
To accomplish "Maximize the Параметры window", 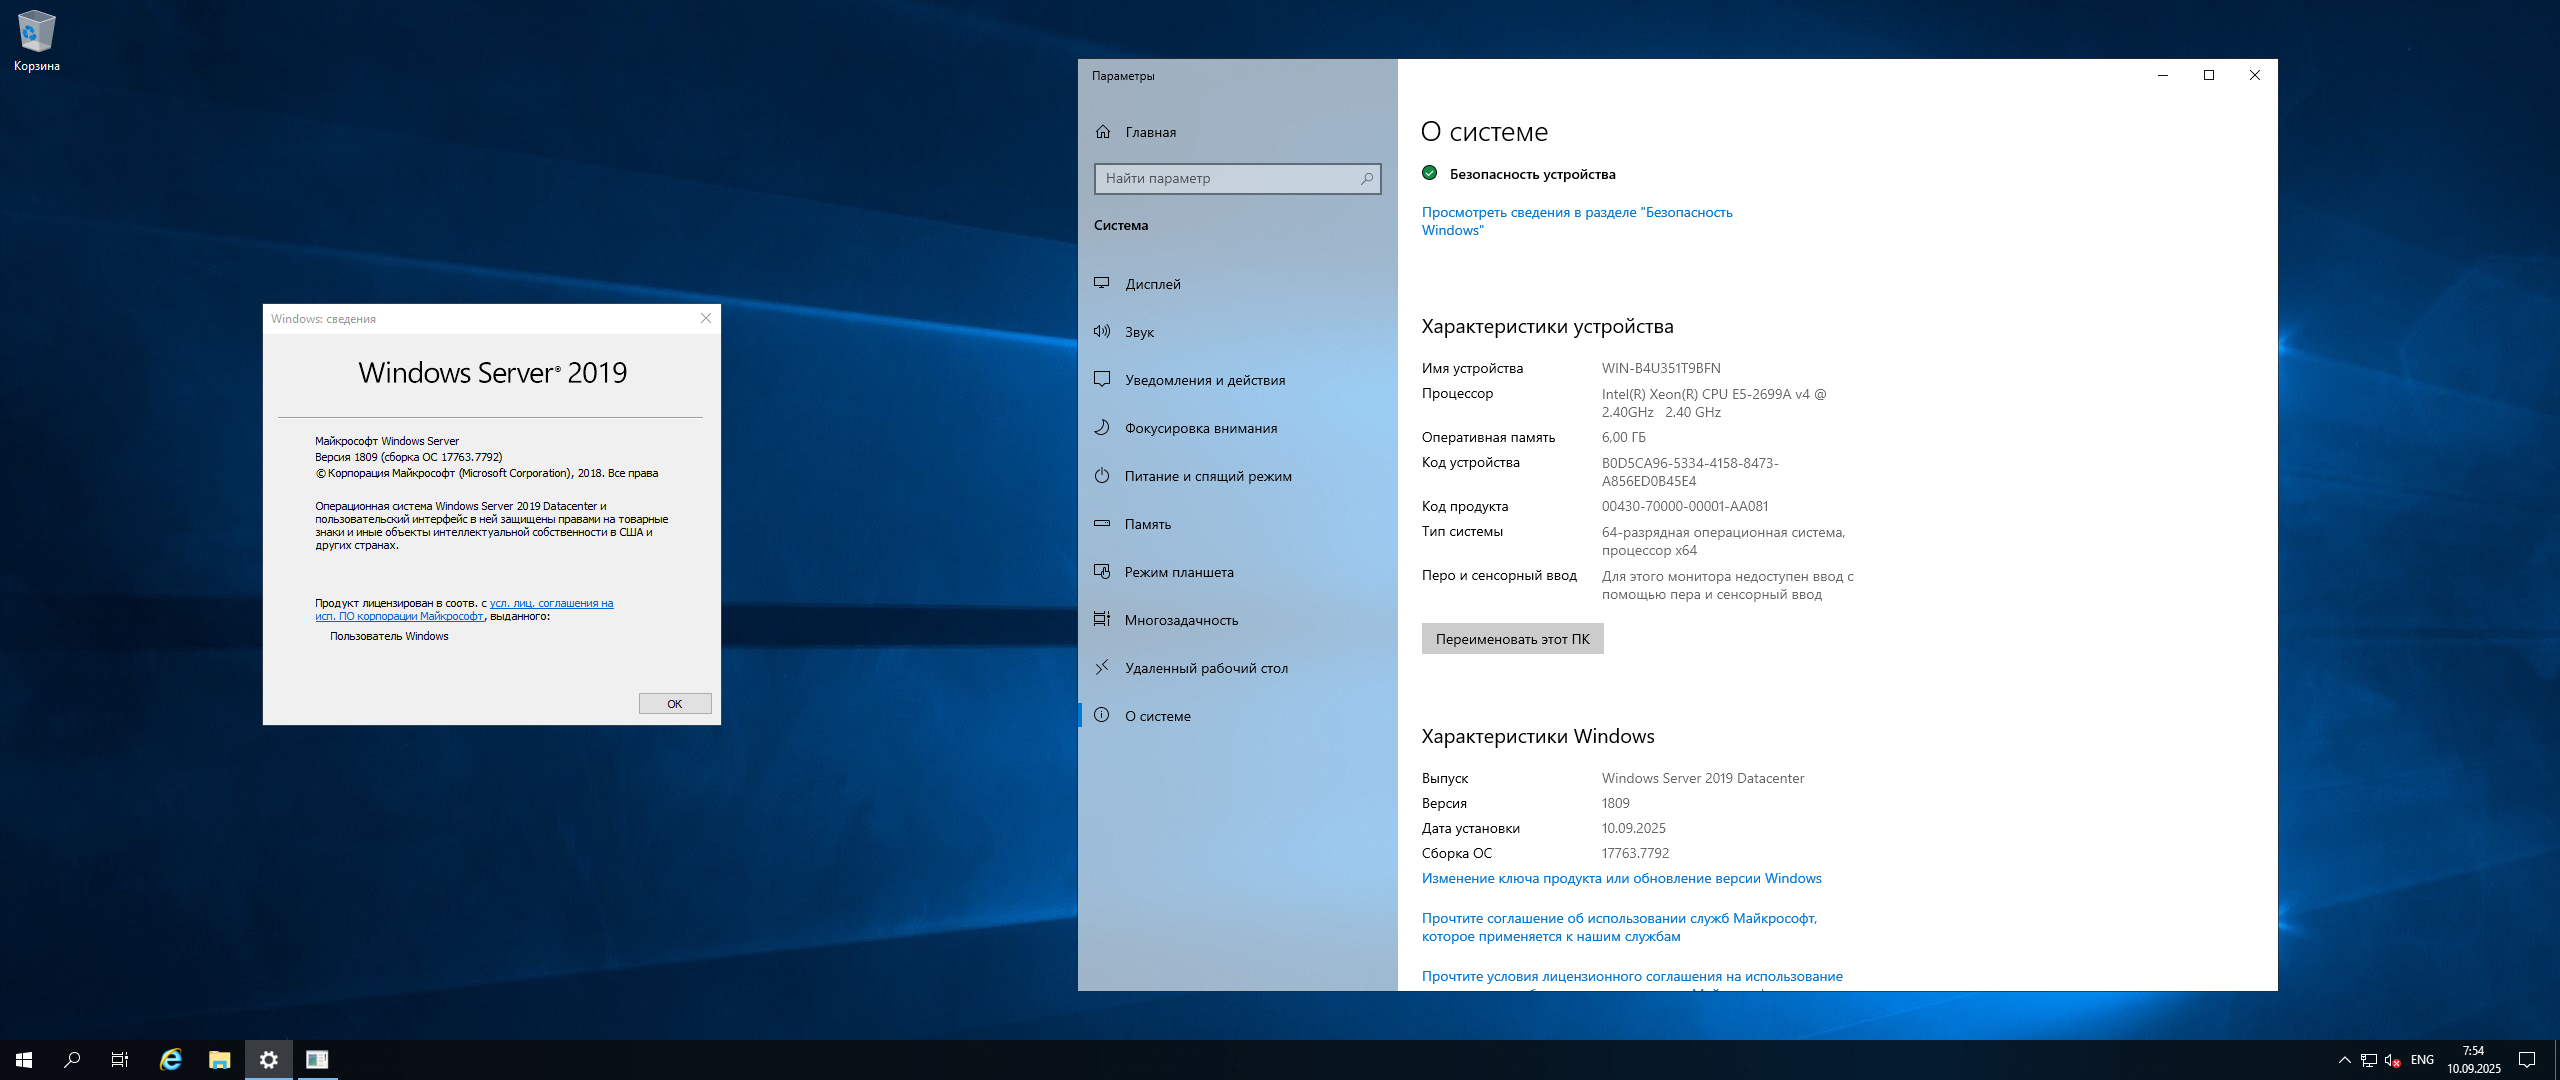I will [2209, 75].
